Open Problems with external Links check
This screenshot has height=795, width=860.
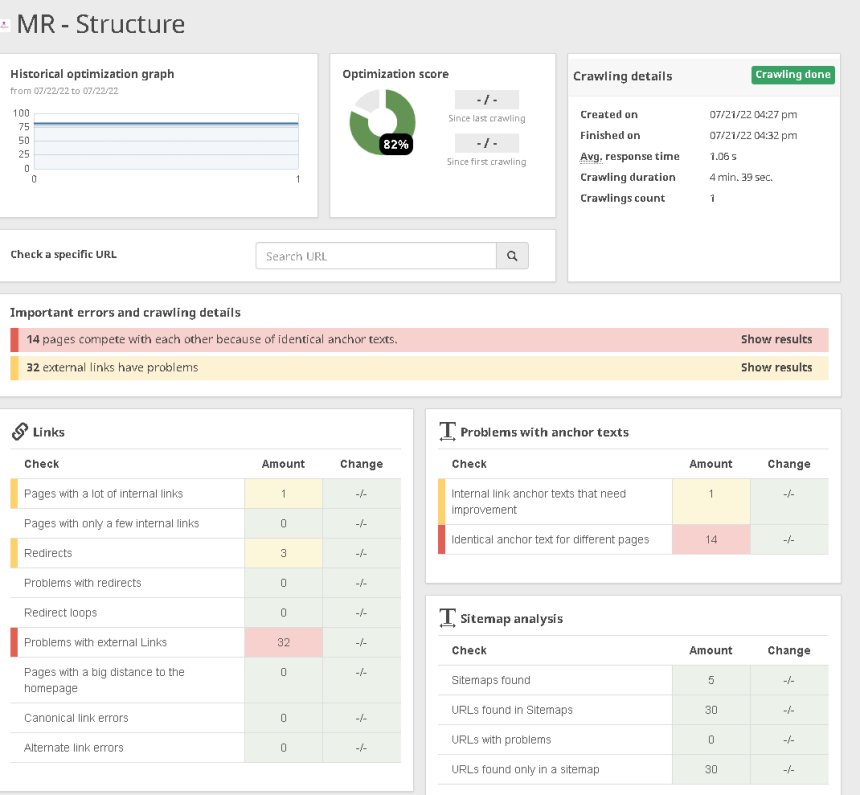coord(95,642)
